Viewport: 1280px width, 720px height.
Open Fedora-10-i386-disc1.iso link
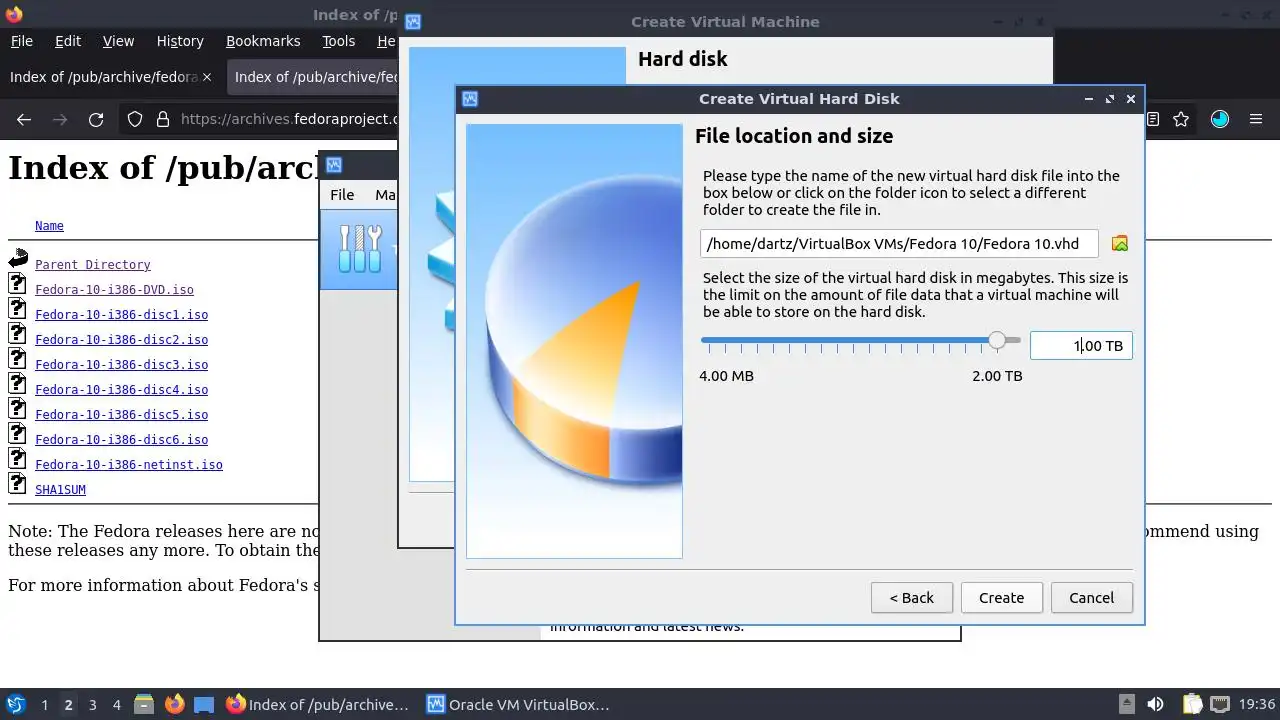[121, 315]
